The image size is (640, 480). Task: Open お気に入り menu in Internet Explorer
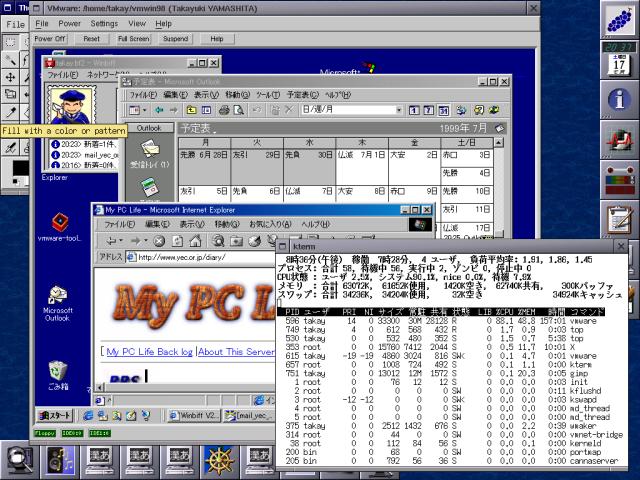(270, 224)
